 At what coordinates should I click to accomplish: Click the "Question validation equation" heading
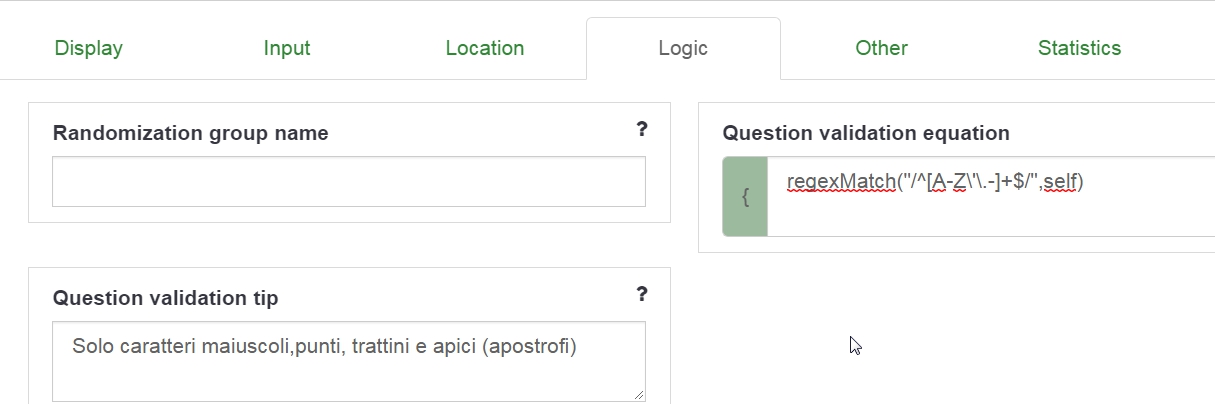pyautogui.click(x=866, y=133)
